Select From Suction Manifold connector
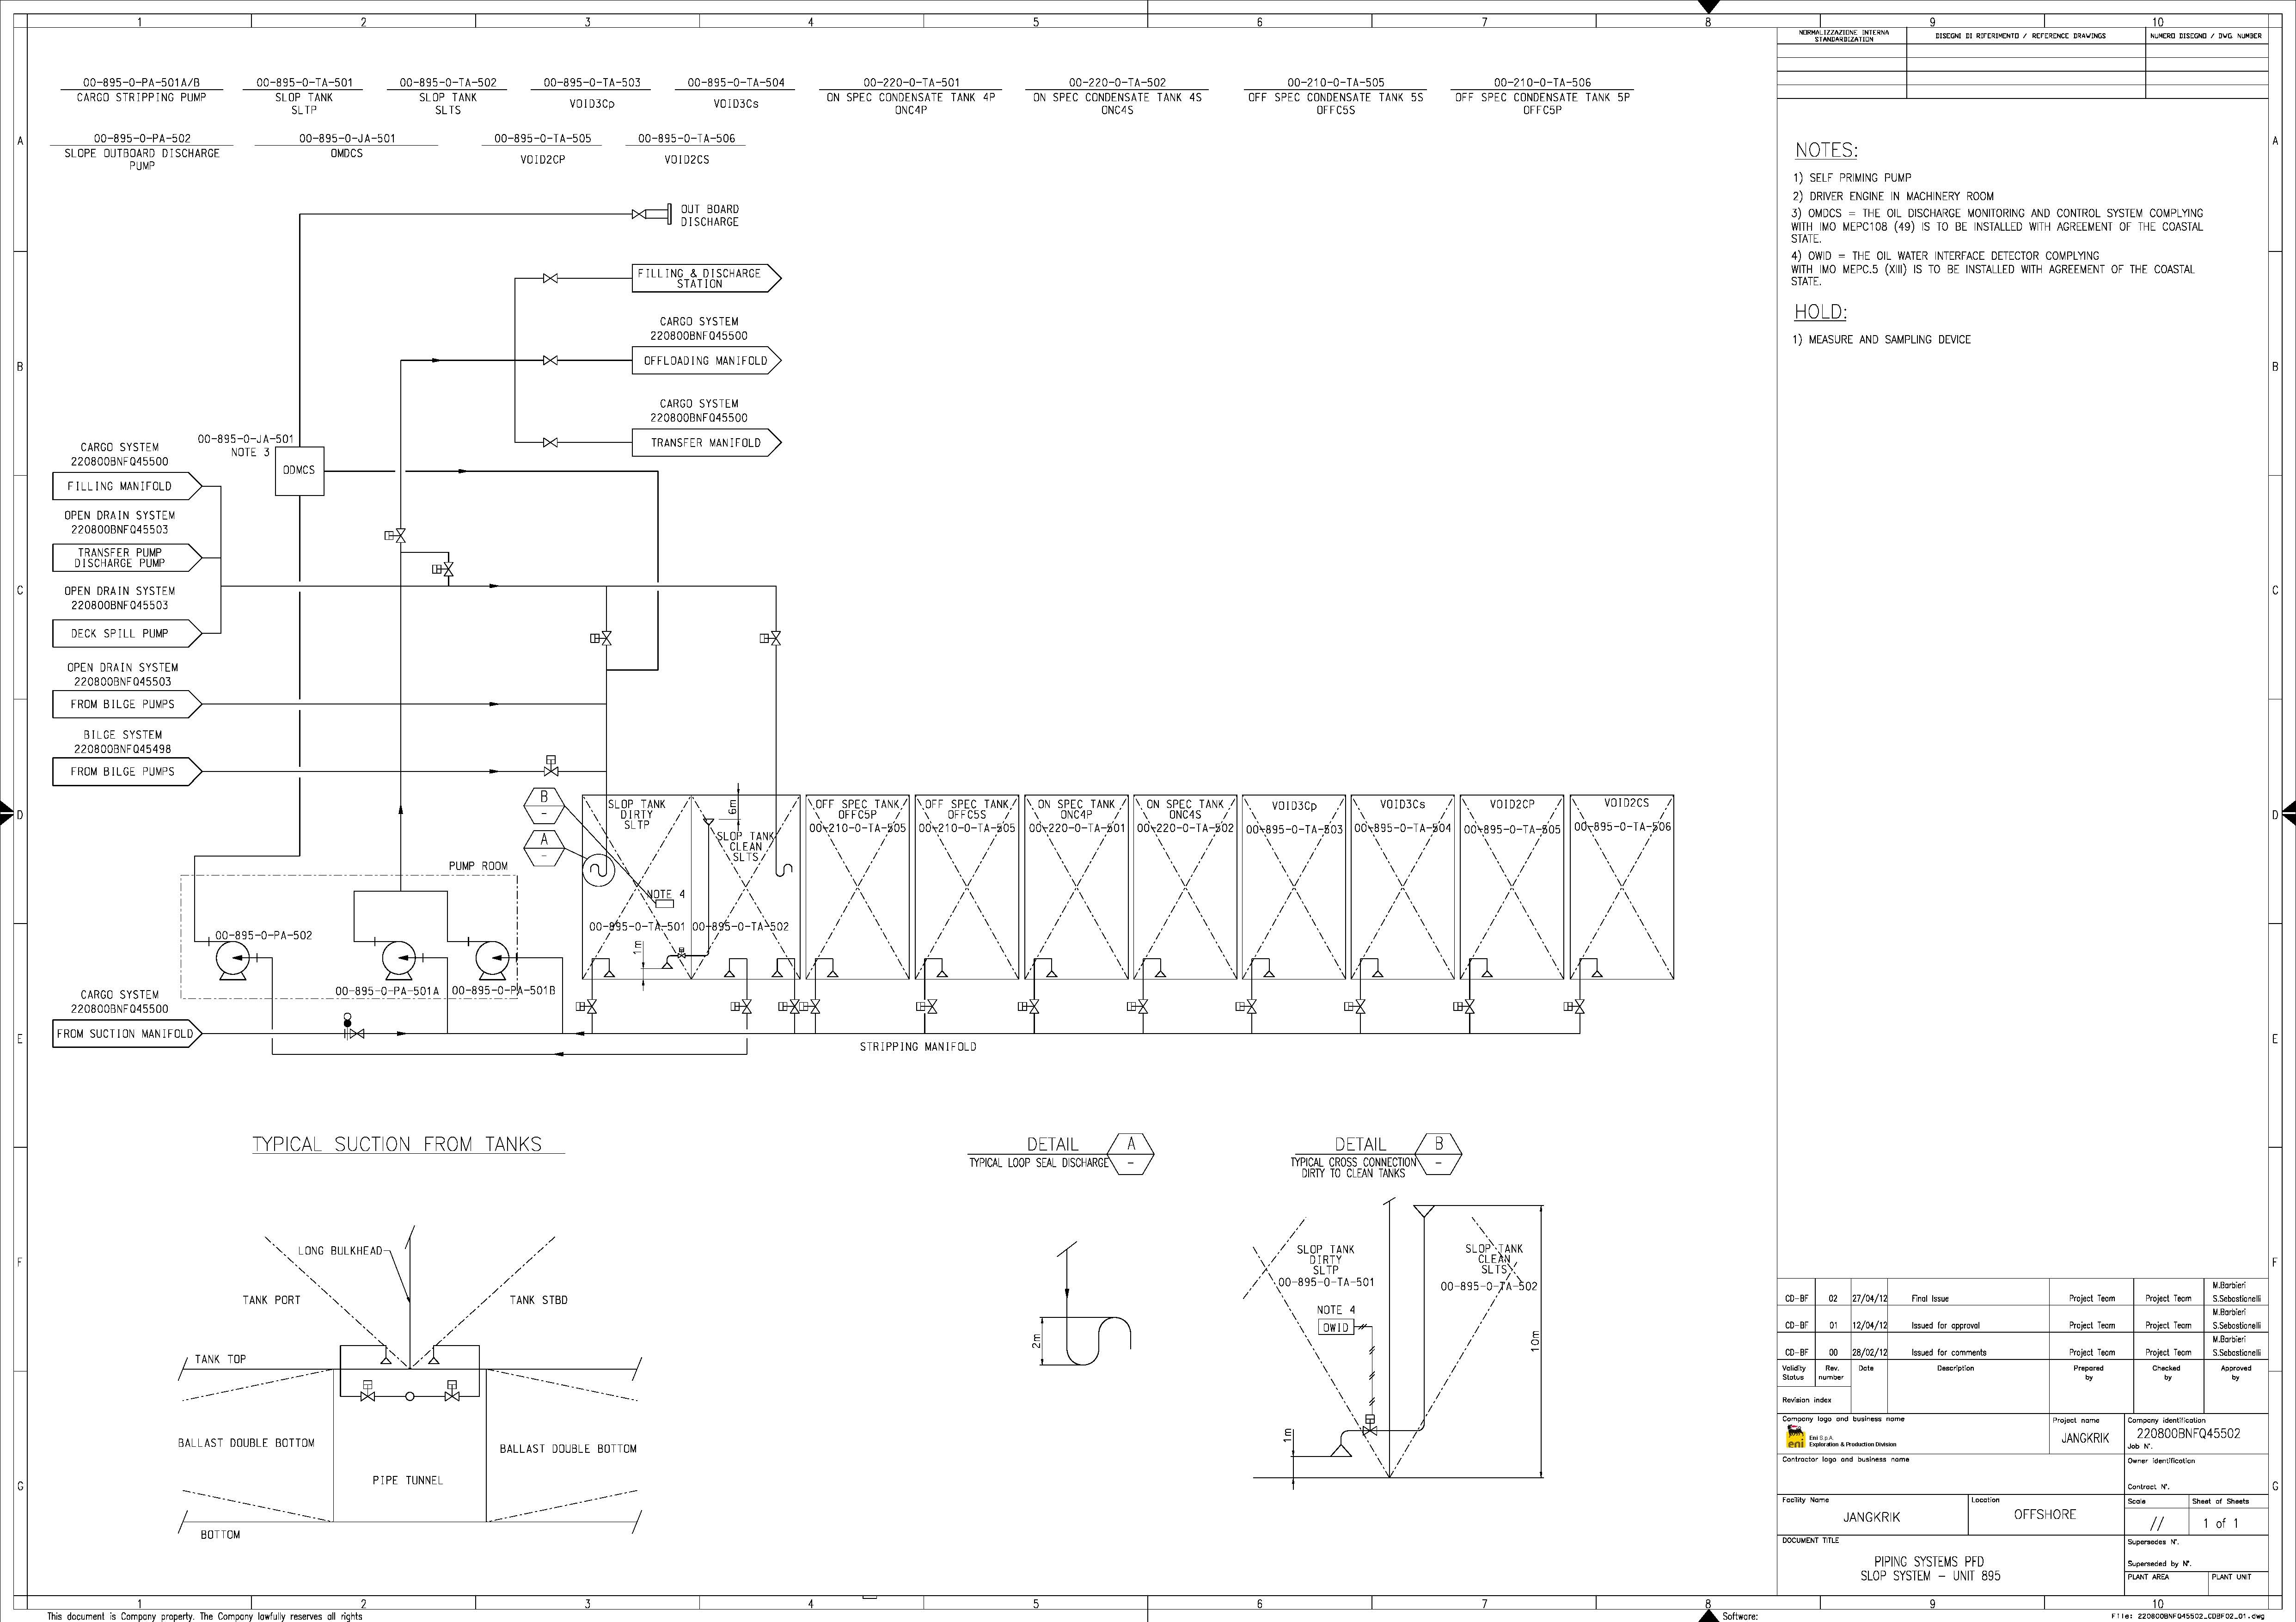 (128, 1034)
